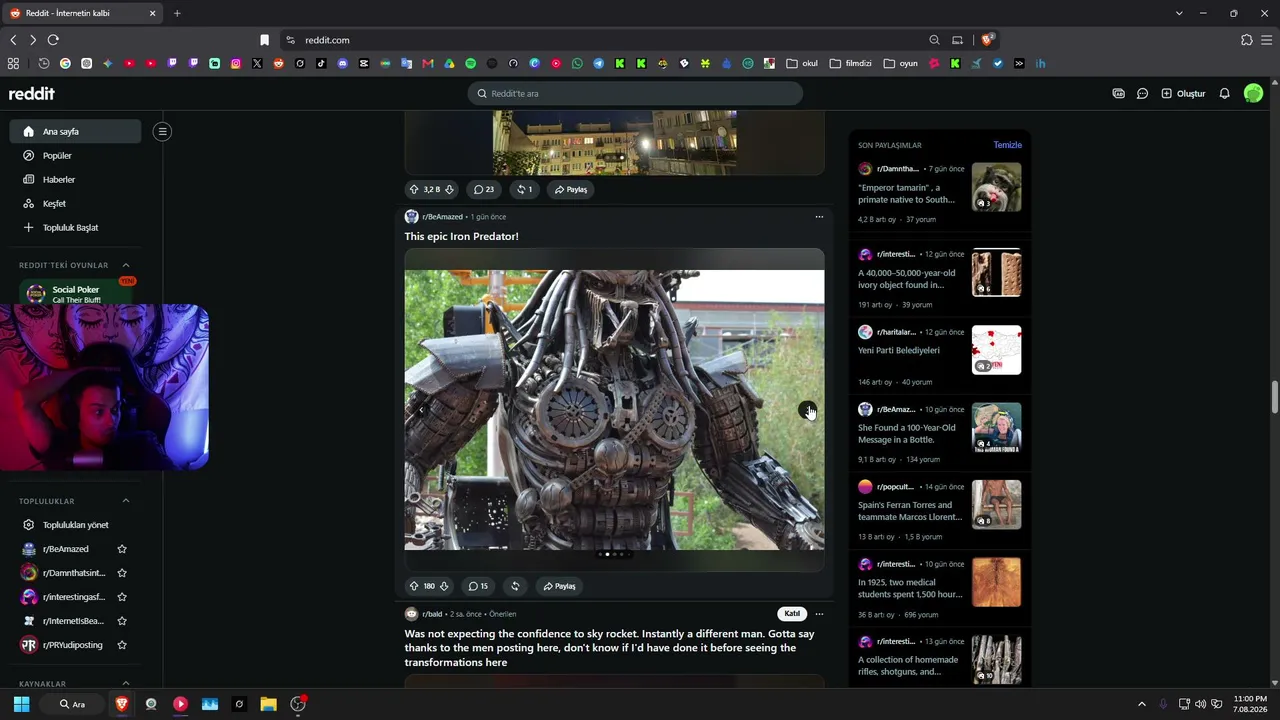The image size is (1280, 720).
Task: Open the Windows Start menu
Action: click(21, 704)
